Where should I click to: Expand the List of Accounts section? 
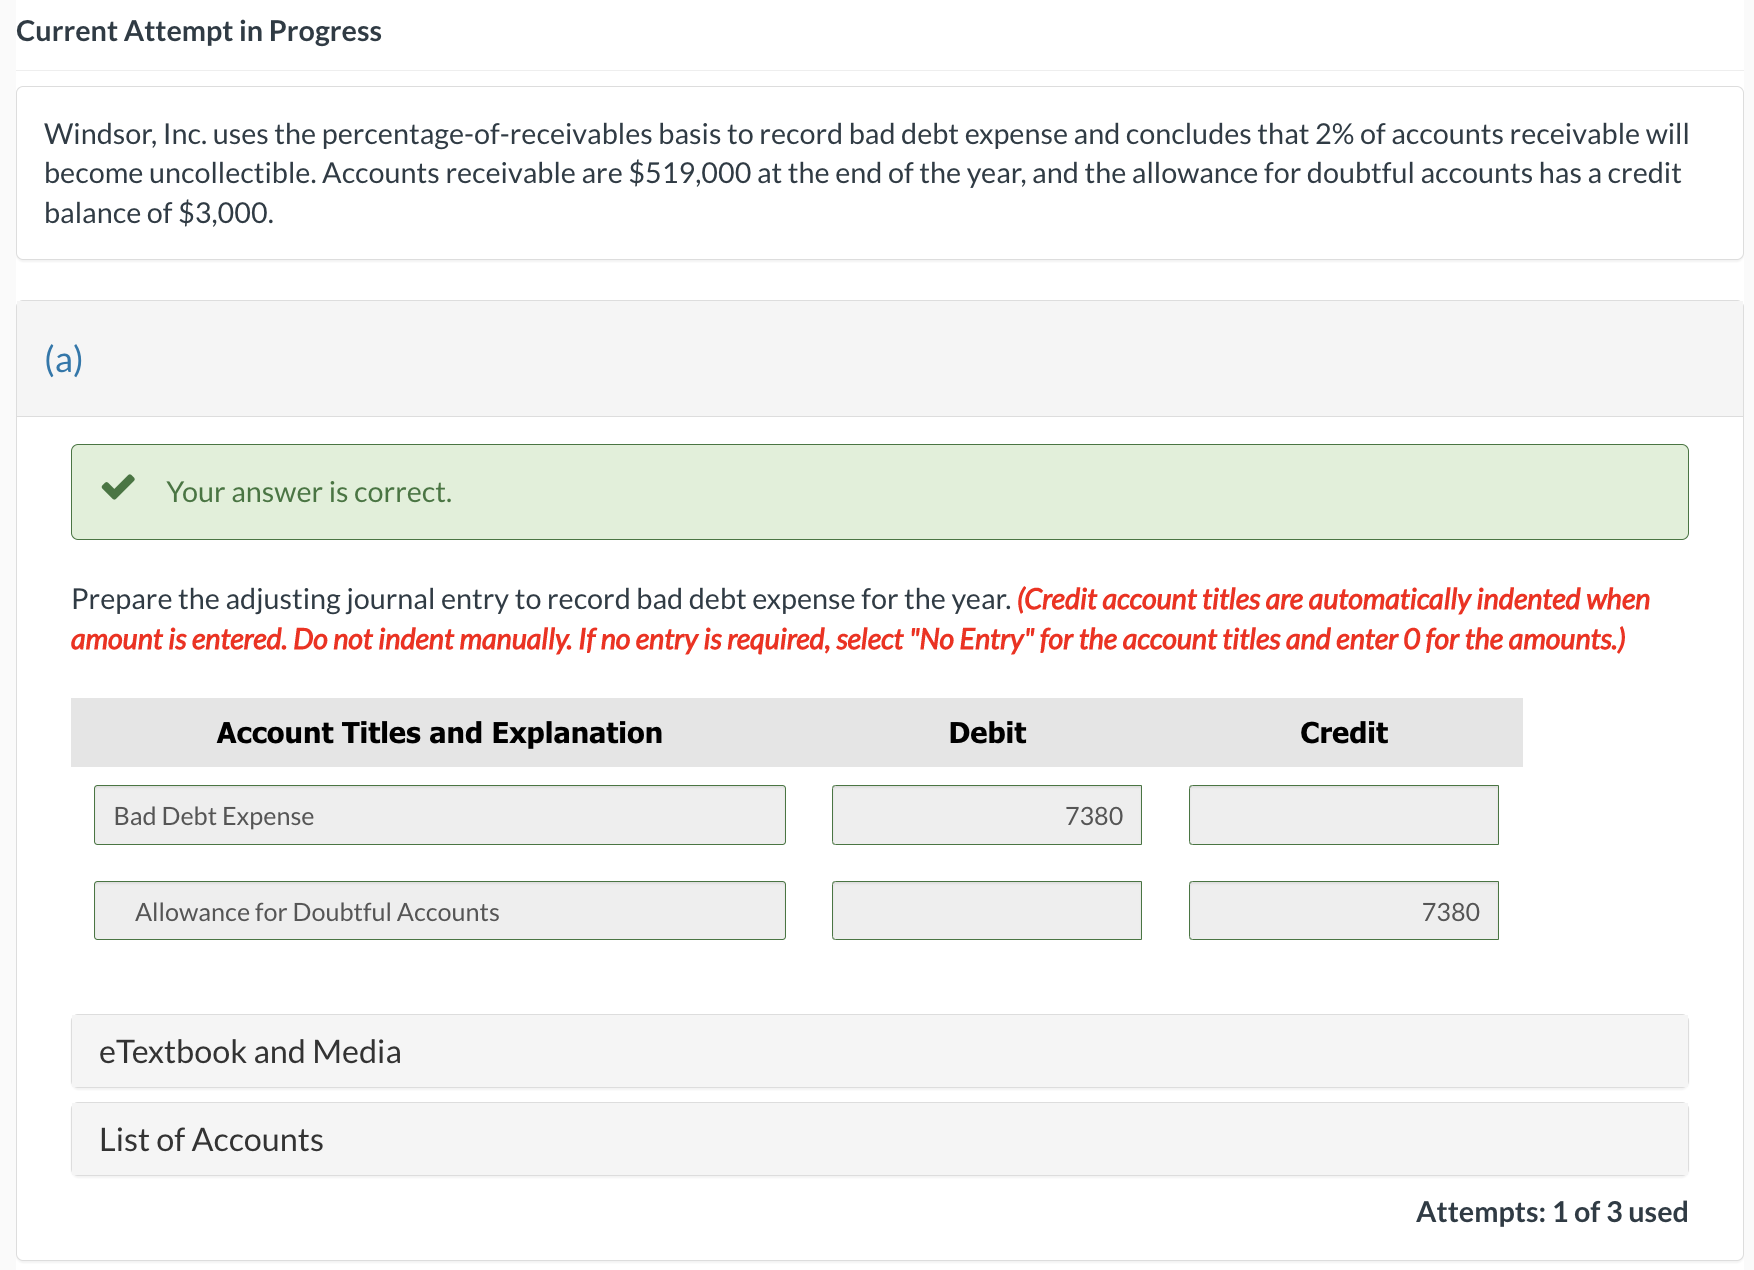coord(210,1139)
